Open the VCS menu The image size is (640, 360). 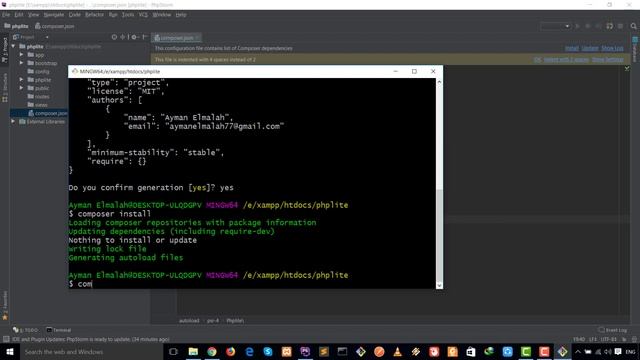(x=143, y=15)
